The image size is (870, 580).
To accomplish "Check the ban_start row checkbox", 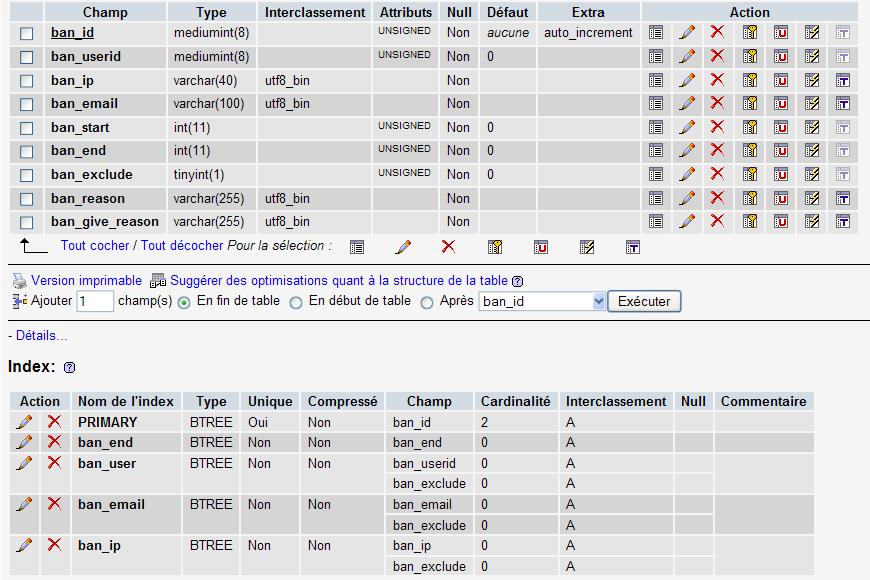I will 27,128.
